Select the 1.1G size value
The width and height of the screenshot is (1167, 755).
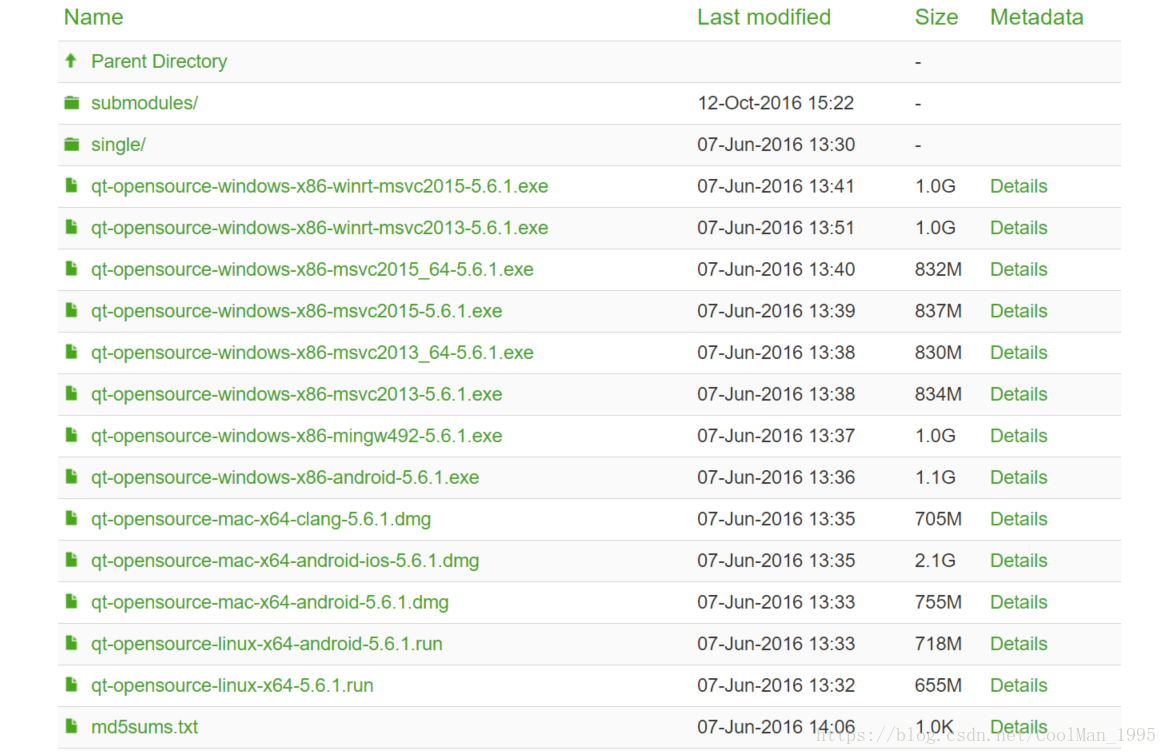click(x=935, y=477)
